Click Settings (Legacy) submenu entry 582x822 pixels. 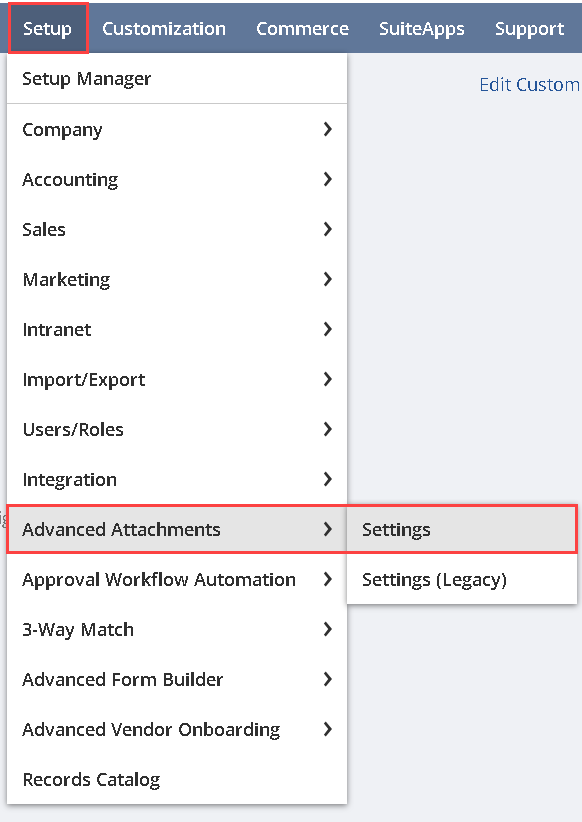[461, 580]
